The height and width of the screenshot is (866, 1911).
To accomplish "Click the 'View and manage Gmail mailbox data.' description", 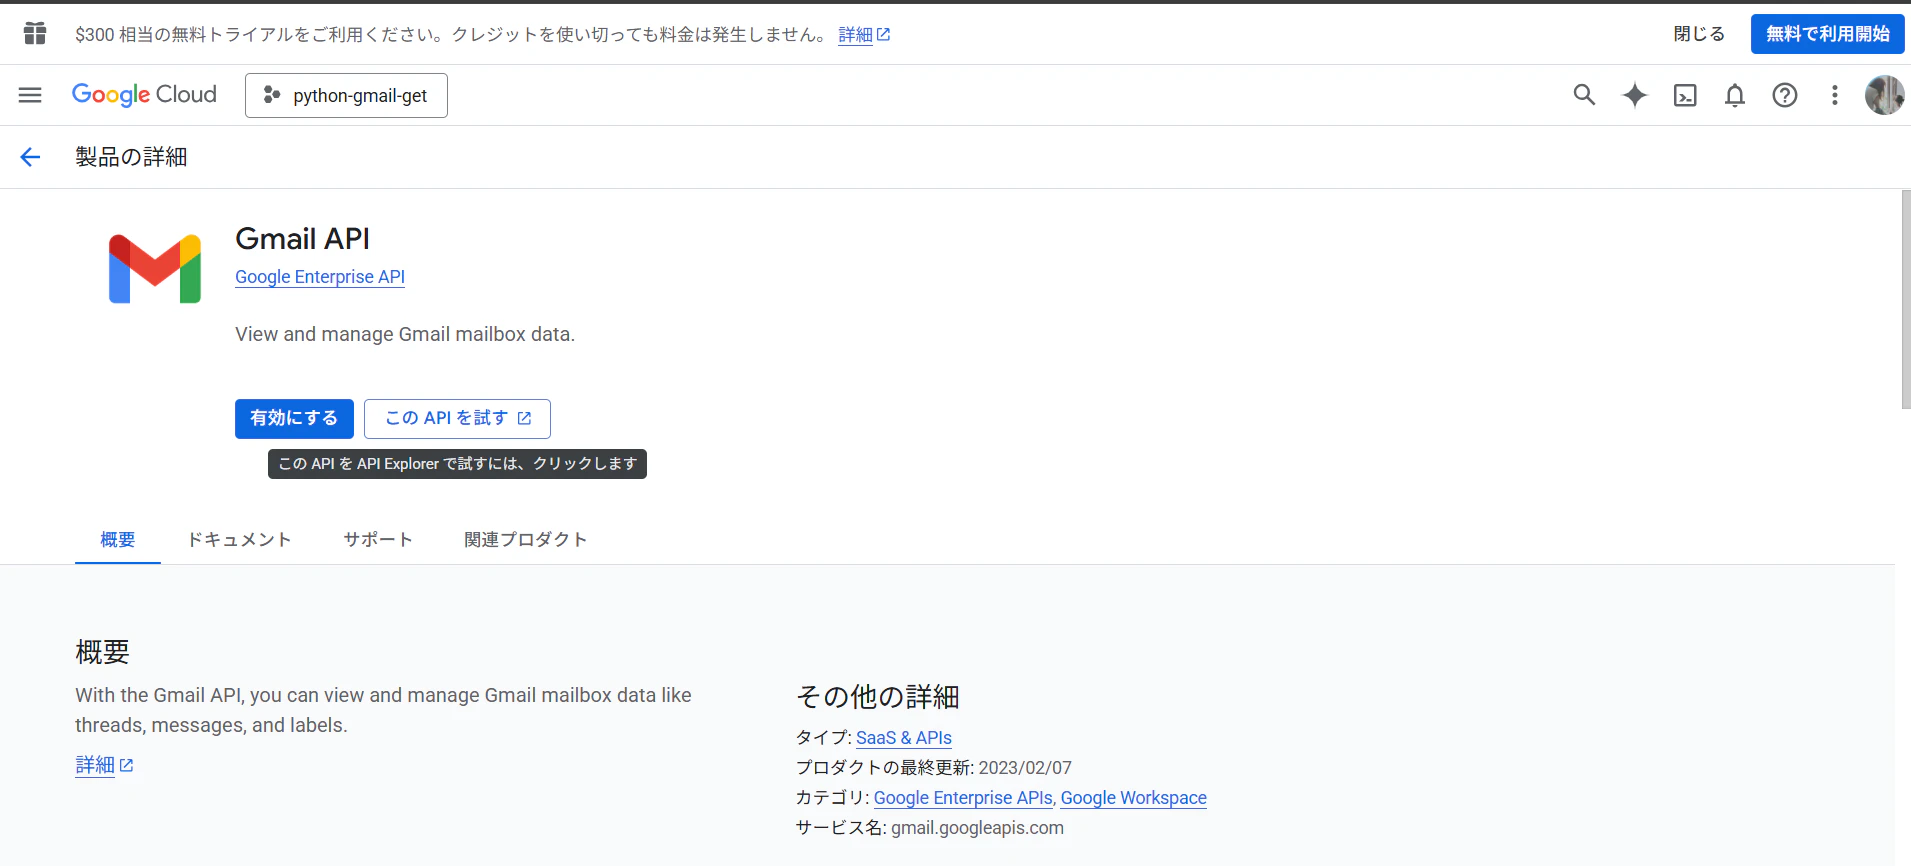I will (405, 334).
